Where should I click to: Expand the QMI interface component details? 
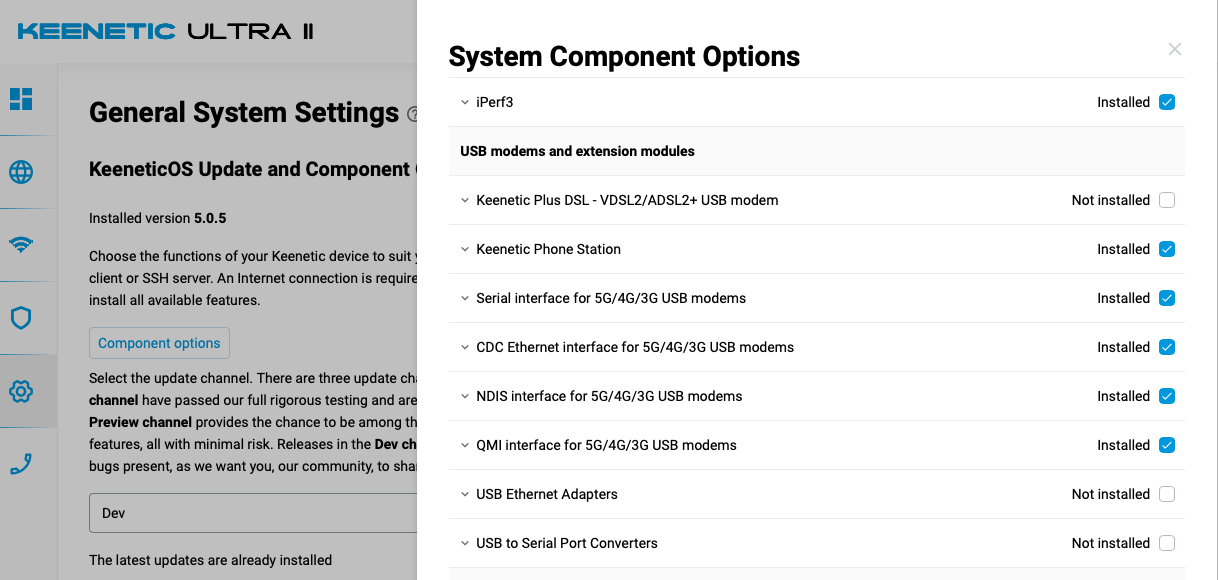pyautogui.click(x=465, y=445)
